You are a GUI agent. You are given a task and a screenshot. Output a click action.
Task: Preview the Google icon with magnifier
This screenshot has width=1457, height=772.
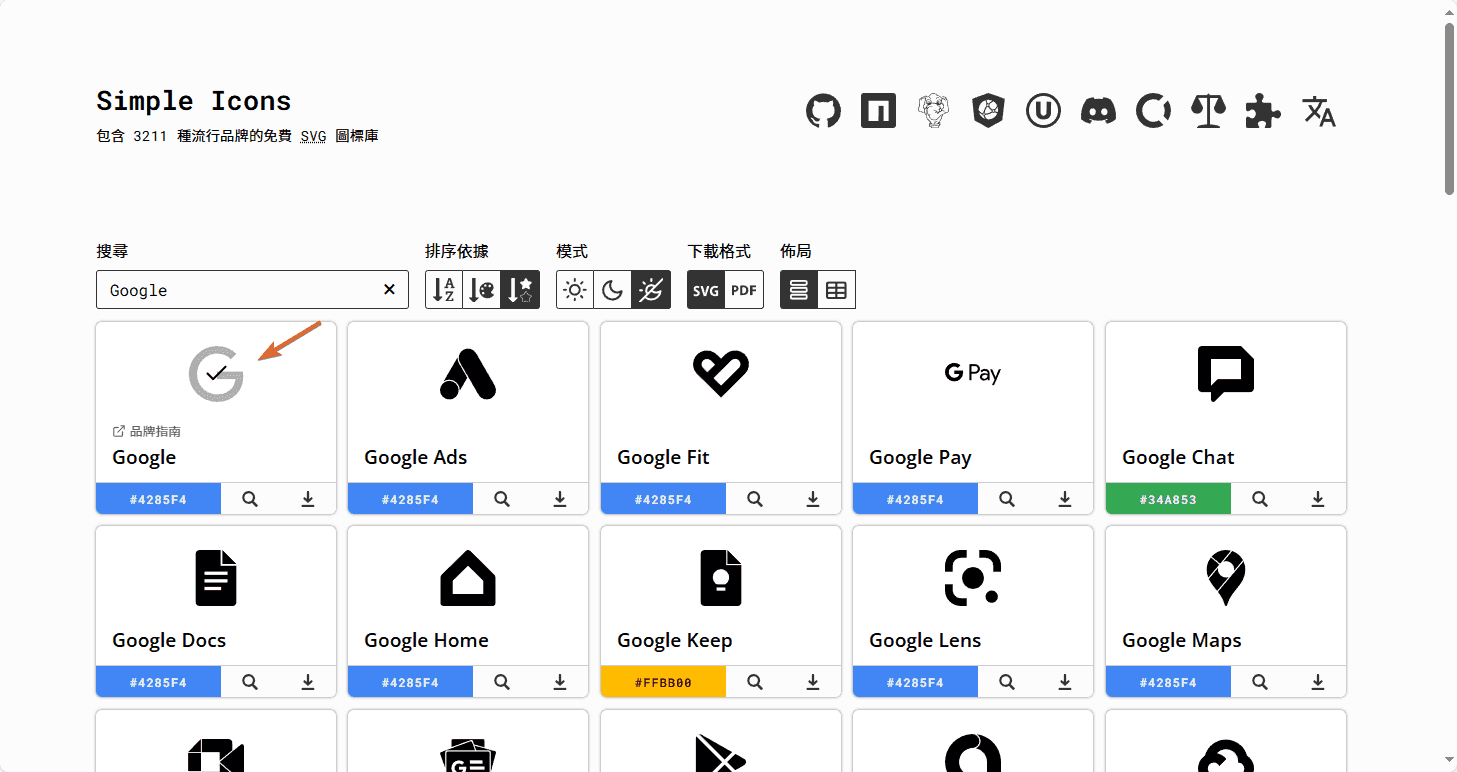pos(250,499)
